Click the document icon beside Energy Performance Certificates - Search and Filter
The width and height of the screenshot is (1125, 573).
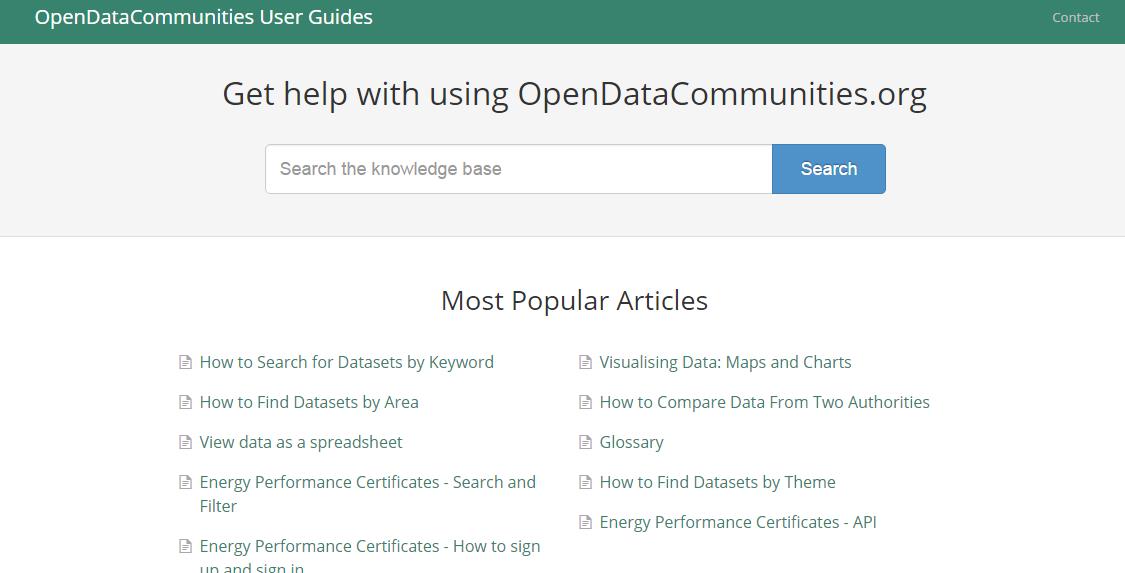pyautogui.click(x=185, y=483)
